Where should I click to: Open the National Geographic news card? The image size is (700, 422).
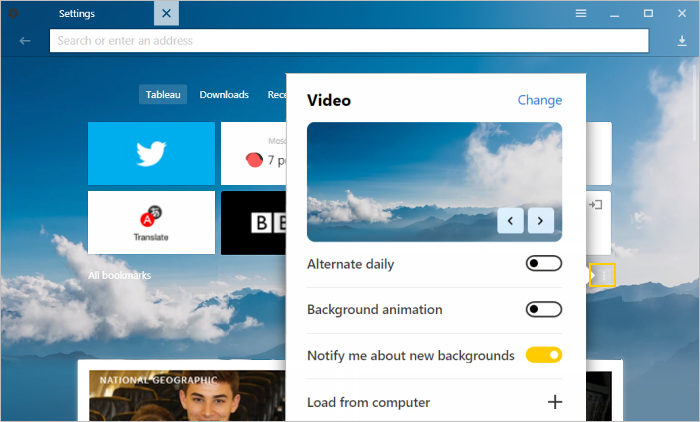click(x=187, y=395)
